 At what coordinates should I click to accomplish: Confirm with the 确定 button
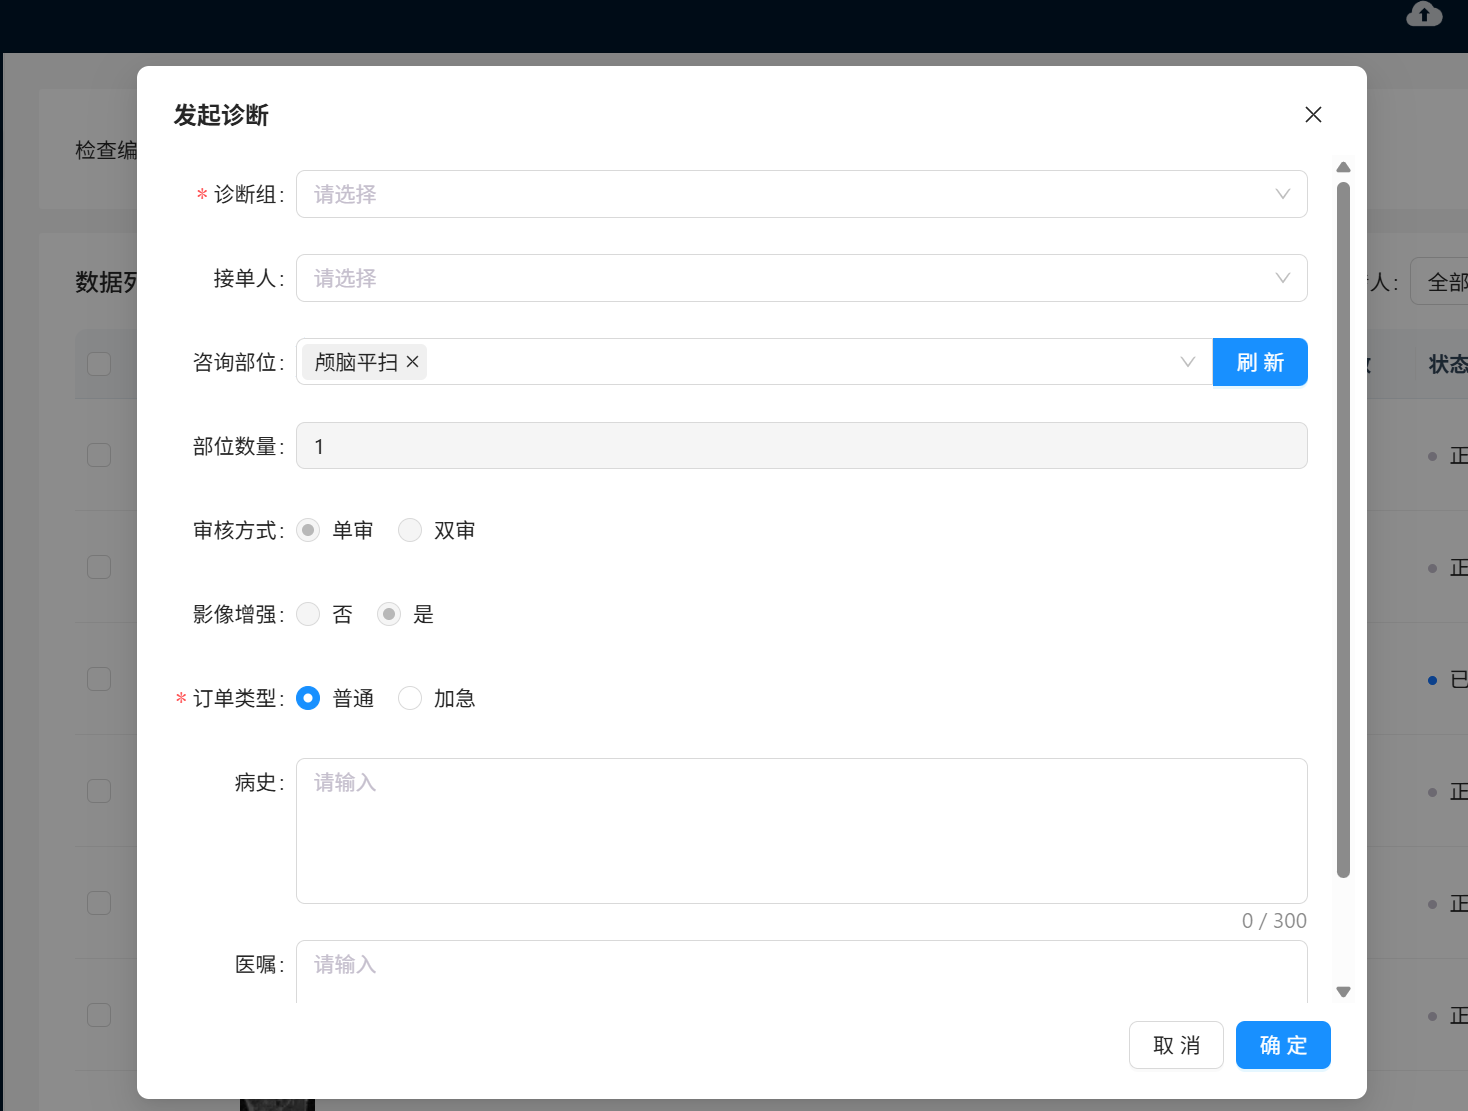click(x=1282, y=1045)
